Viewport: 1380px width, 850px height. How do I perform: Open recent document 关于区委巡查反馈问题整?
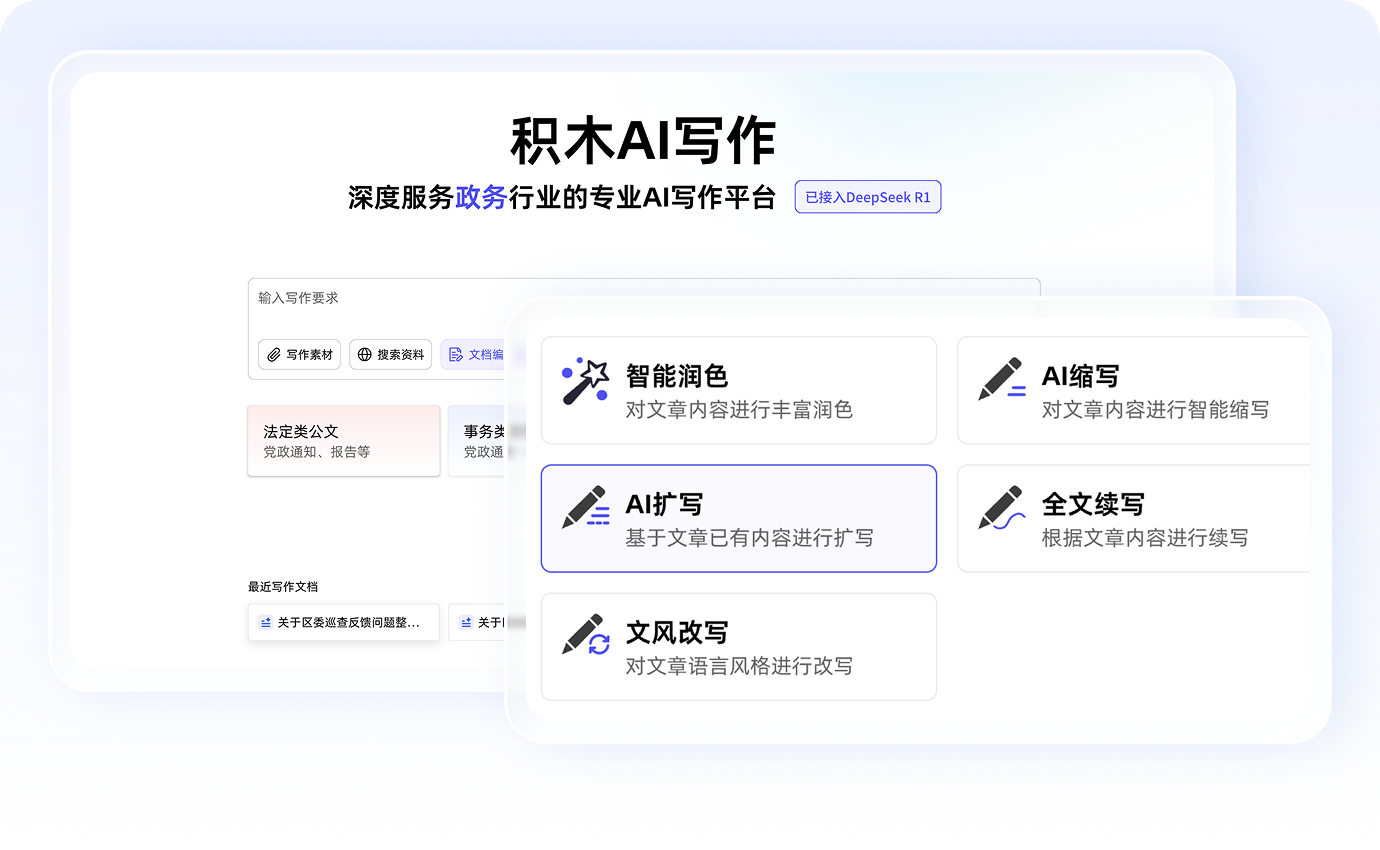coord(348,623)
